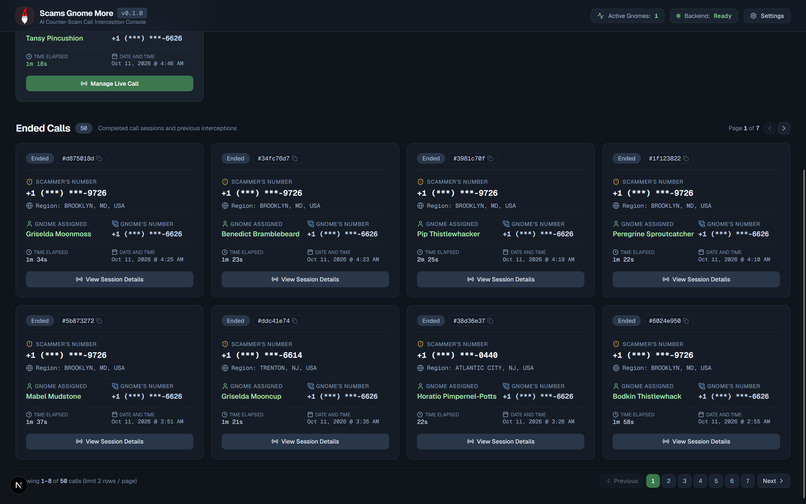
Task: View session details for Benedict Bramblebeard
Action: pyautogui.click(x=305, y=279)
